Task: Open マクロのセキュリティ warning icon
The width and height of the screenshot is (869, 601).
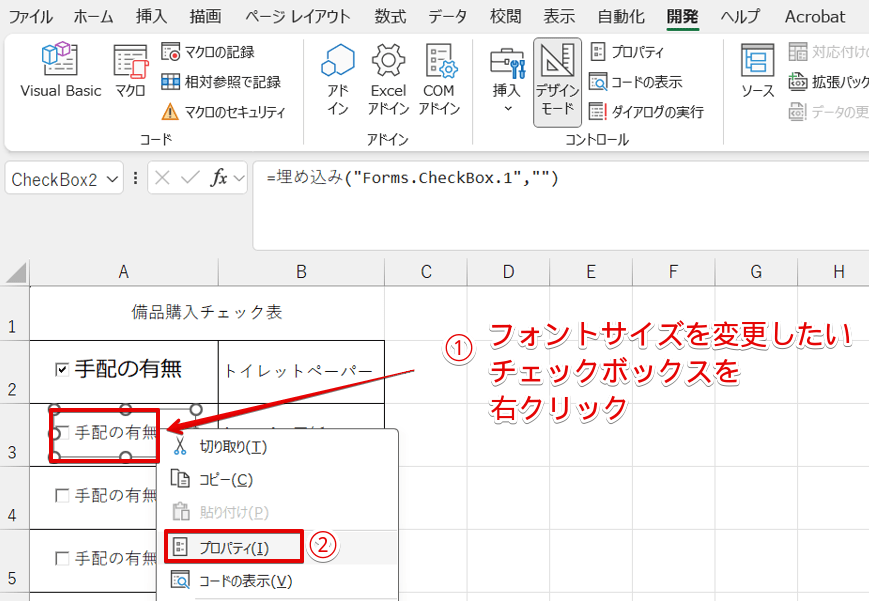Action: point(170,112)
